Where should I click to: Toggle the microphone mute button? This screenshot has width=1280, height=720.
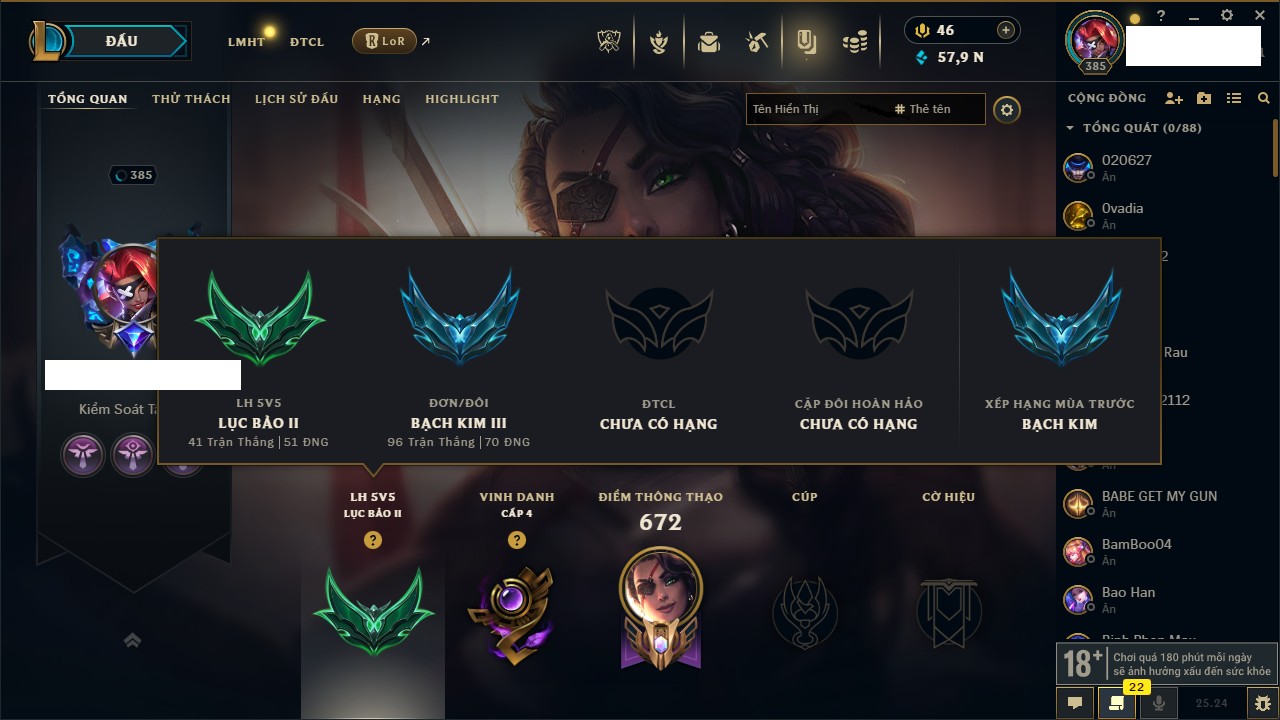[x=1159, y=703]
